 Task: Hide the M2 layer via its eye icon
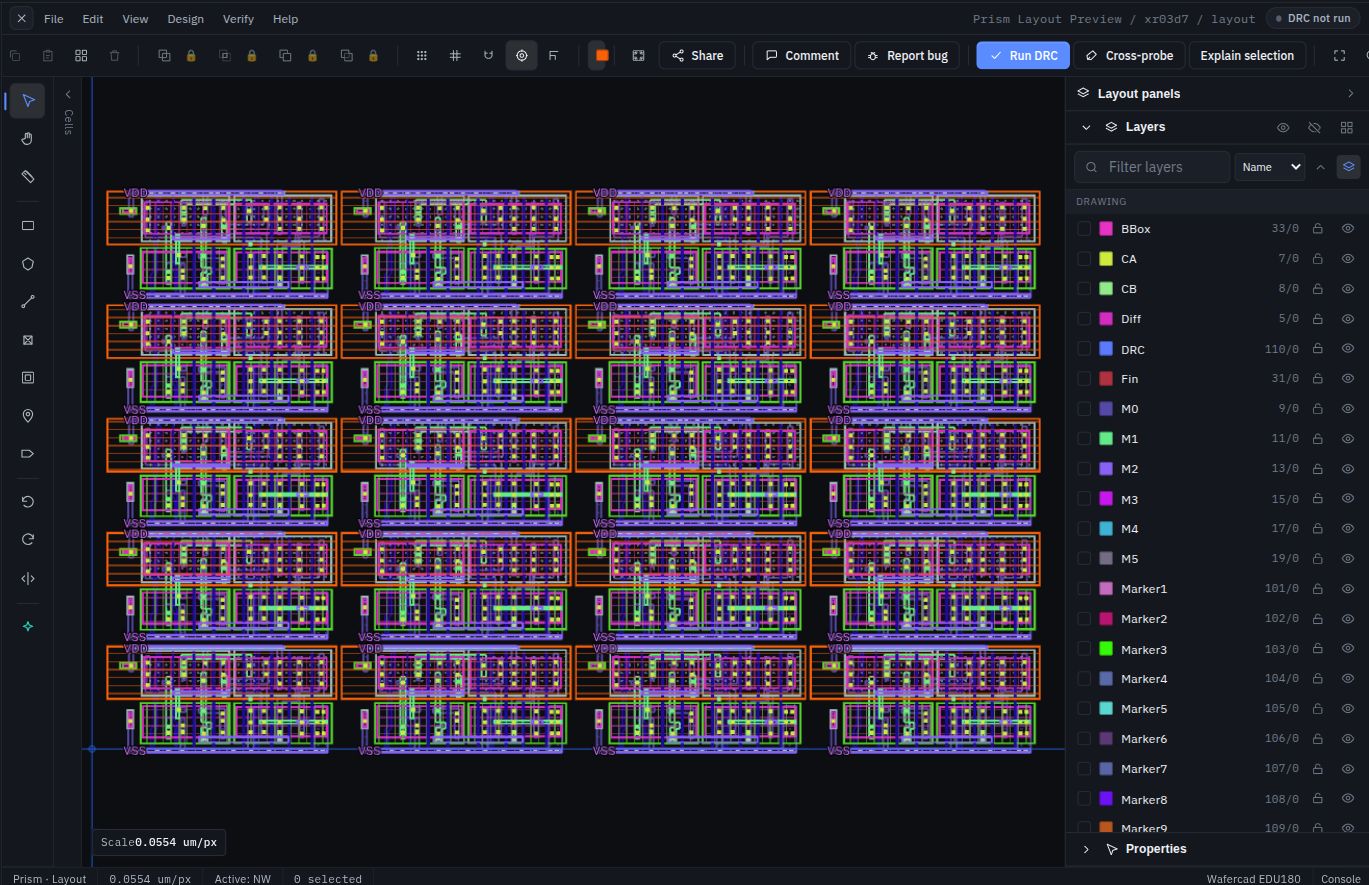pyautogui.click(x=1347, y=469)
